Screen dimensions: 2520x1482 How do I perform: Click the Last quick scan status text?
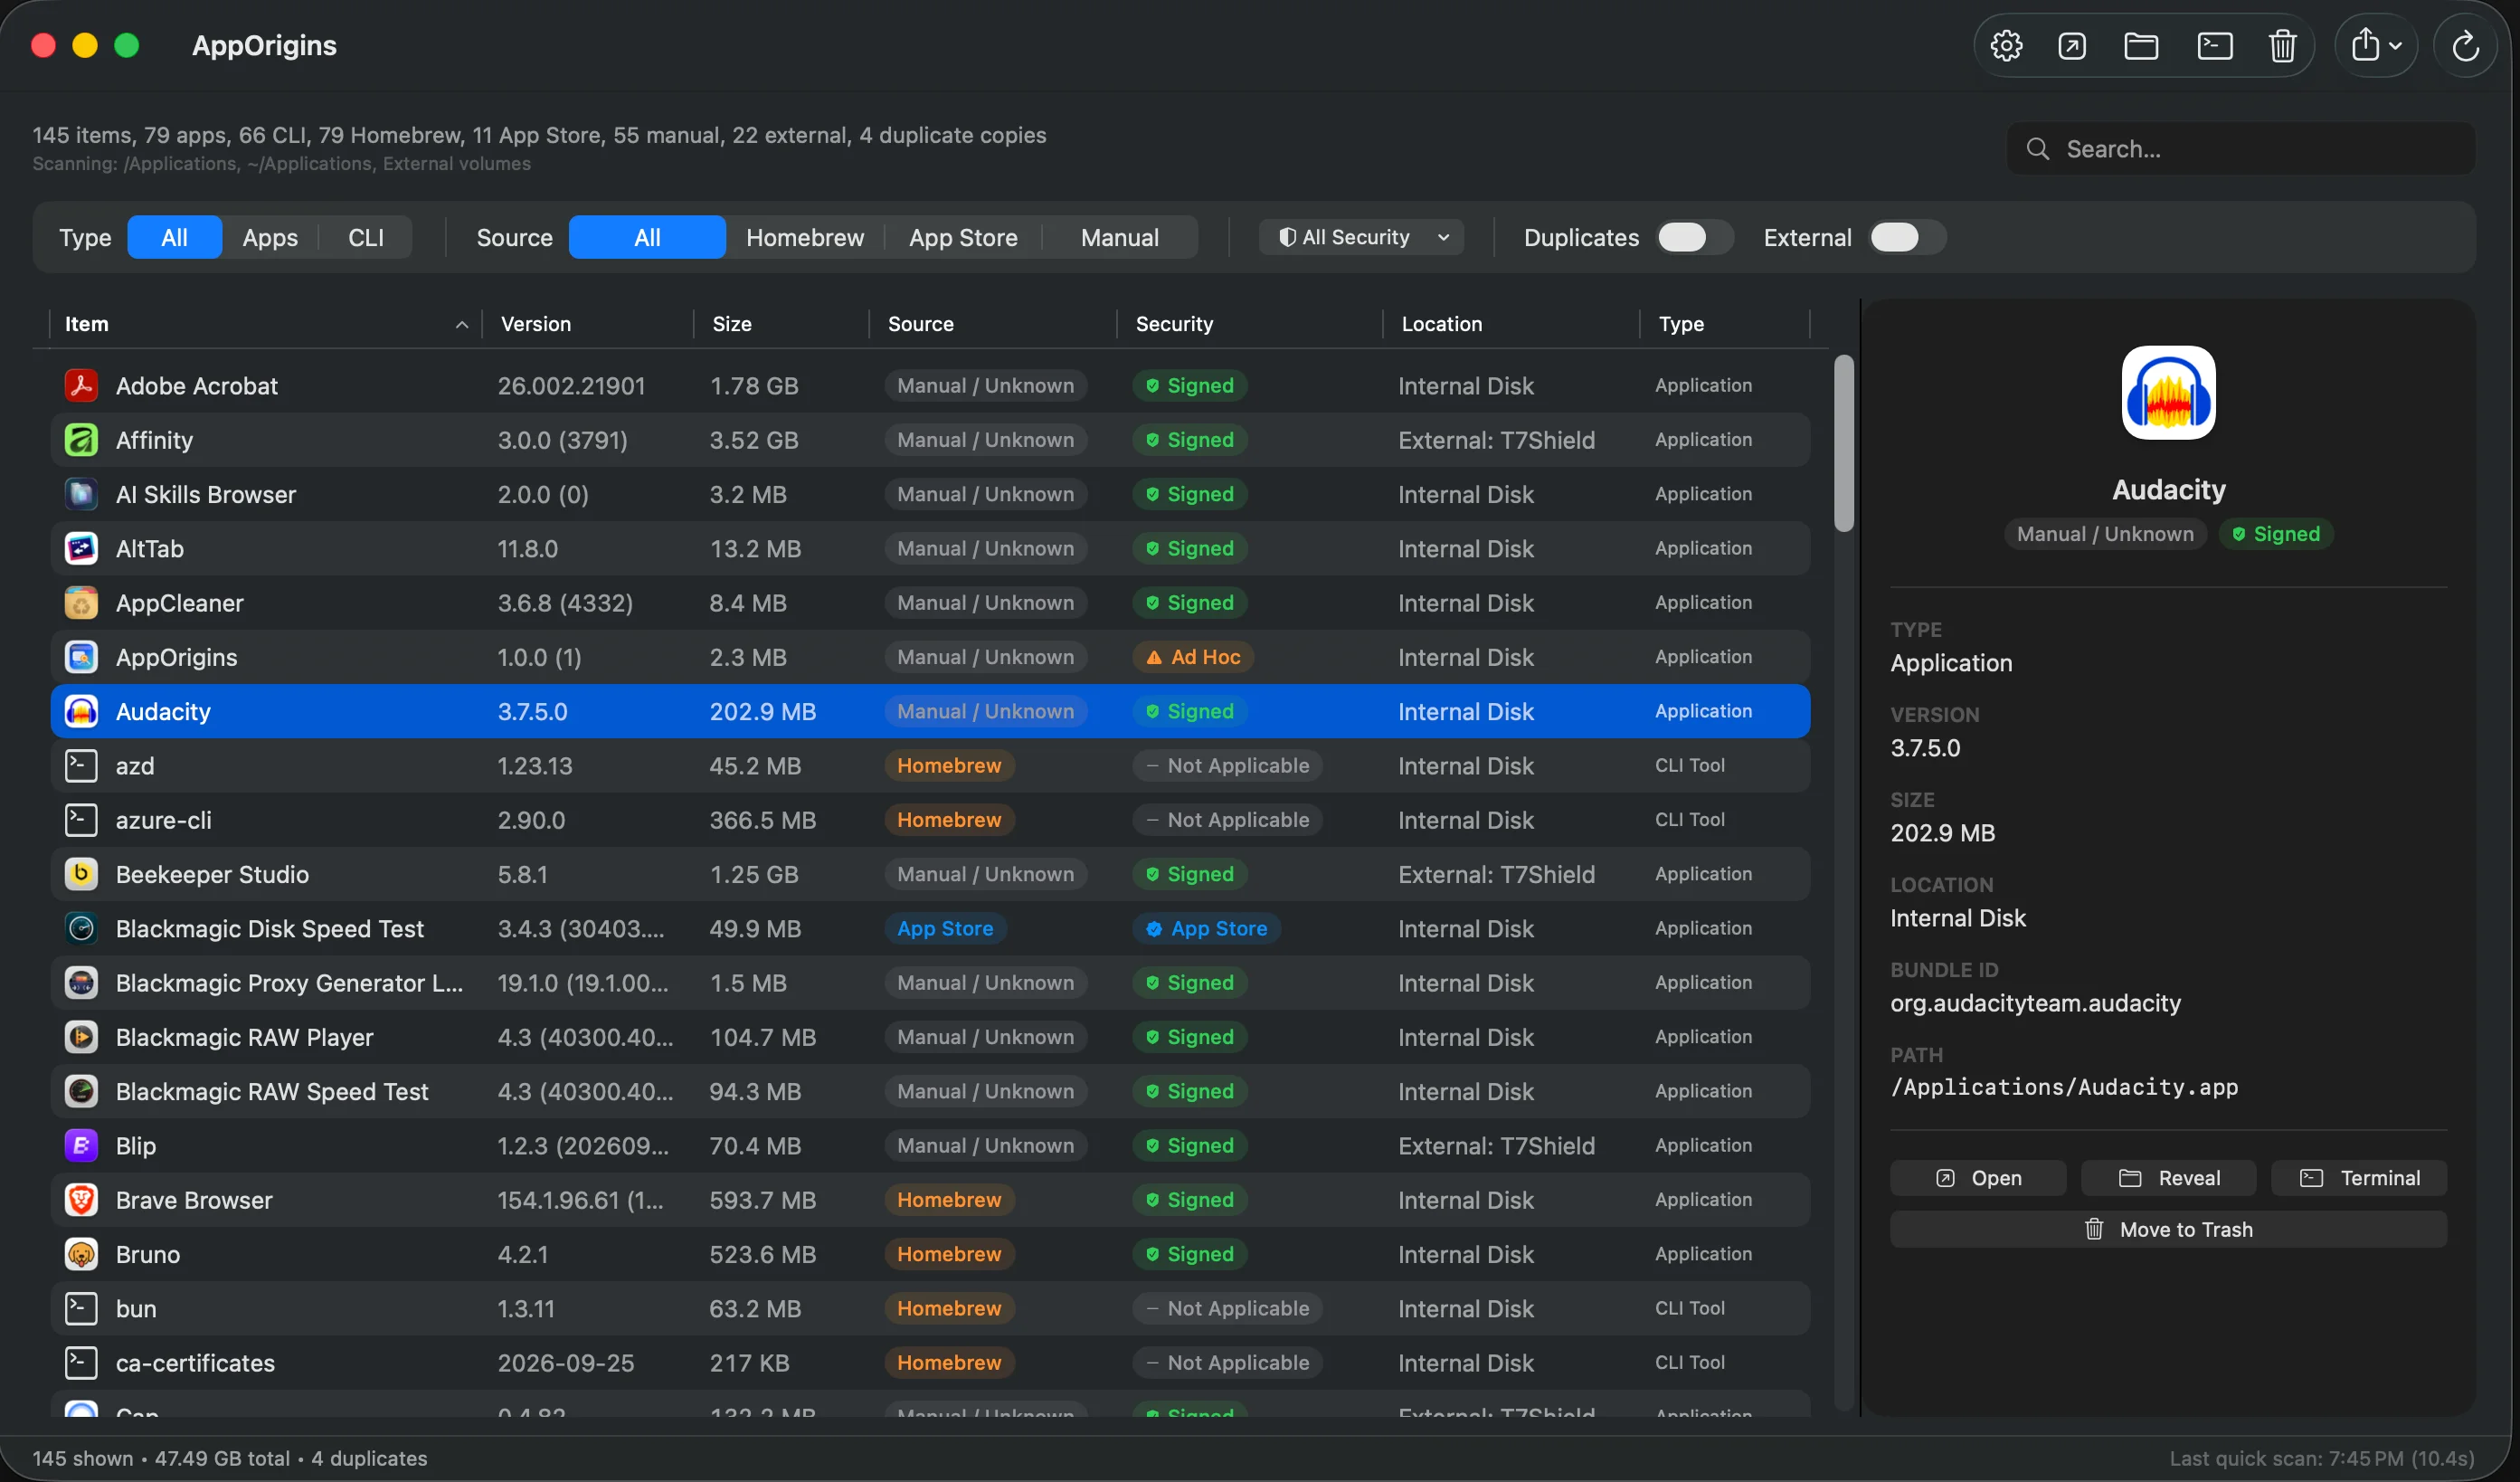tap(2321, 1459)
